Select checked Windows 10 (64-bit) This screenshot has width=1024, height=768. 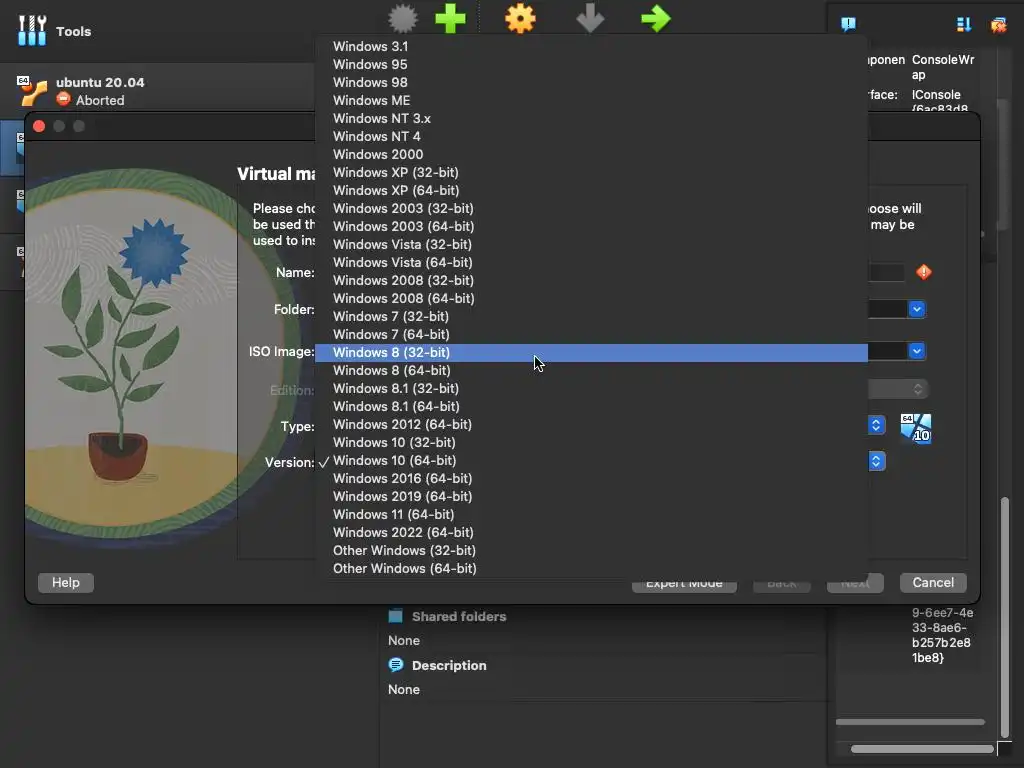pos(592,460)
